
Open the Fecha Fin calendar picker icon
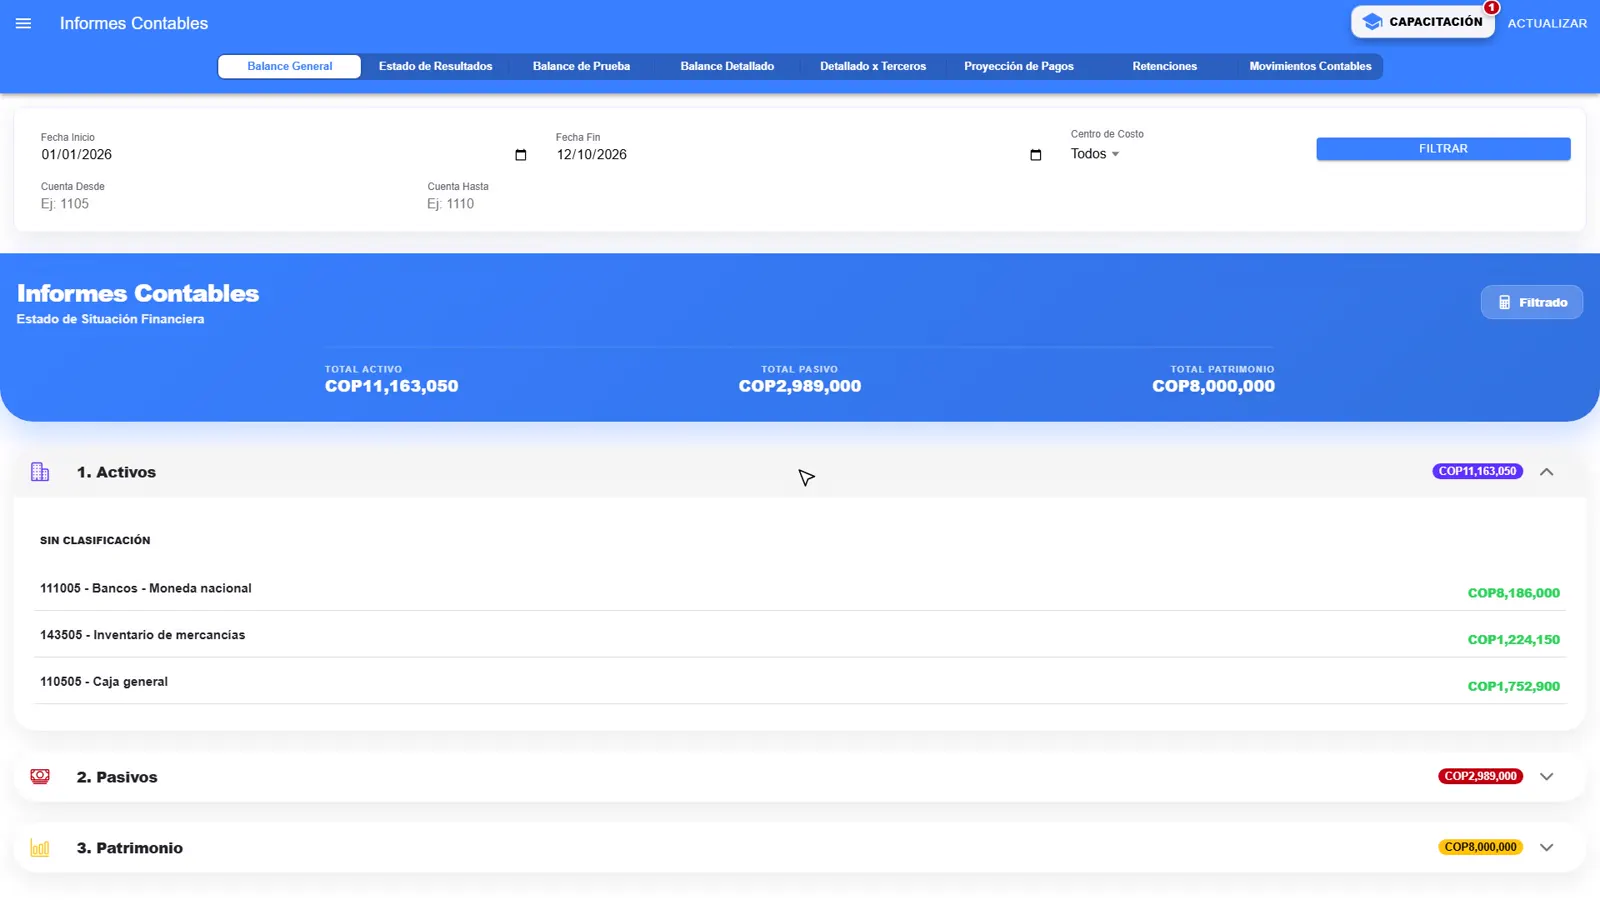pos(1035,155)
